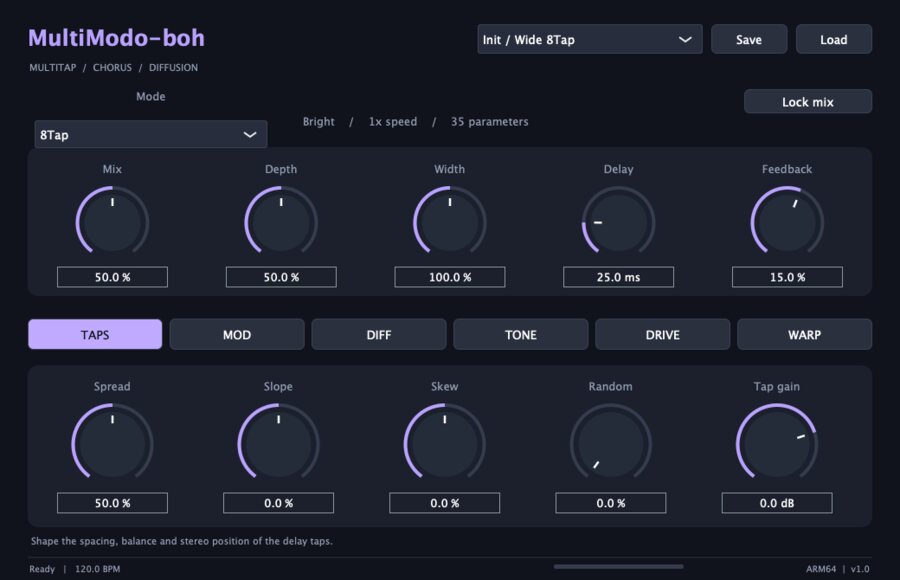900x580 pixels.
Task: Click the Delay value field showing 25.0 ms
Action: point(619,277)
